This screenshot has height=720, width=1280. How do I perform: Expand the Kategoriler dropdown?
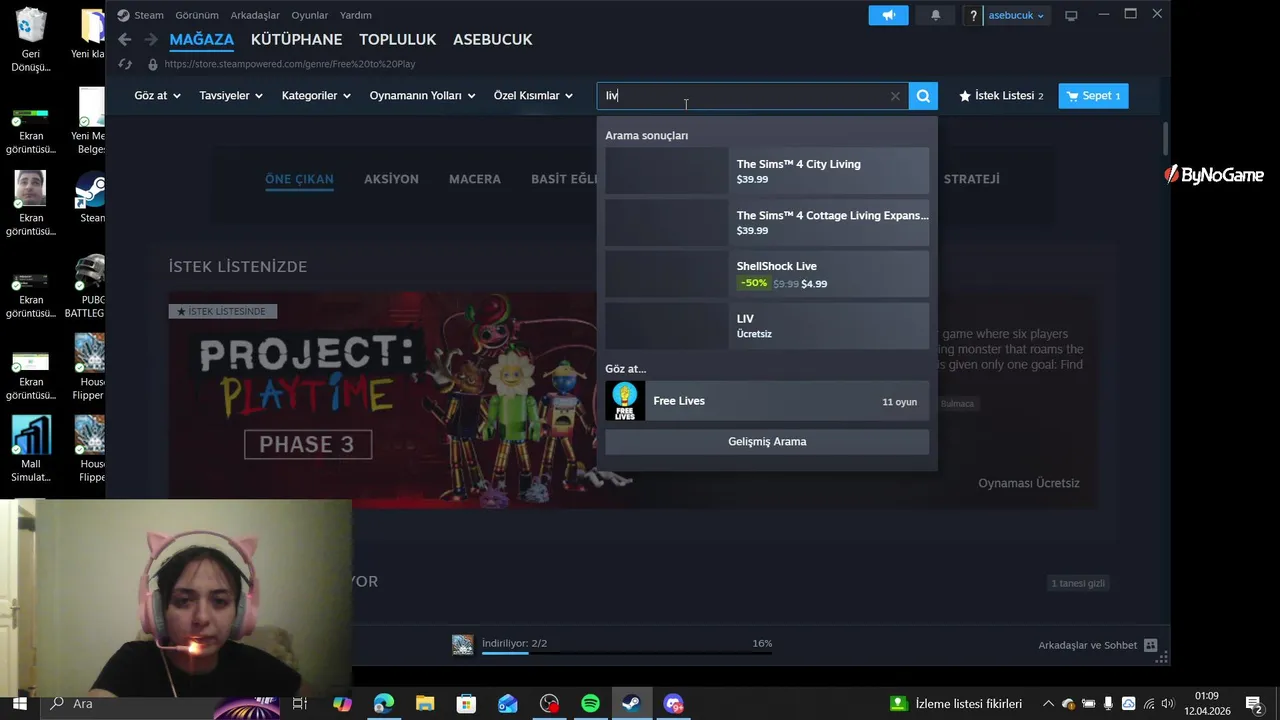click(316, 96)
